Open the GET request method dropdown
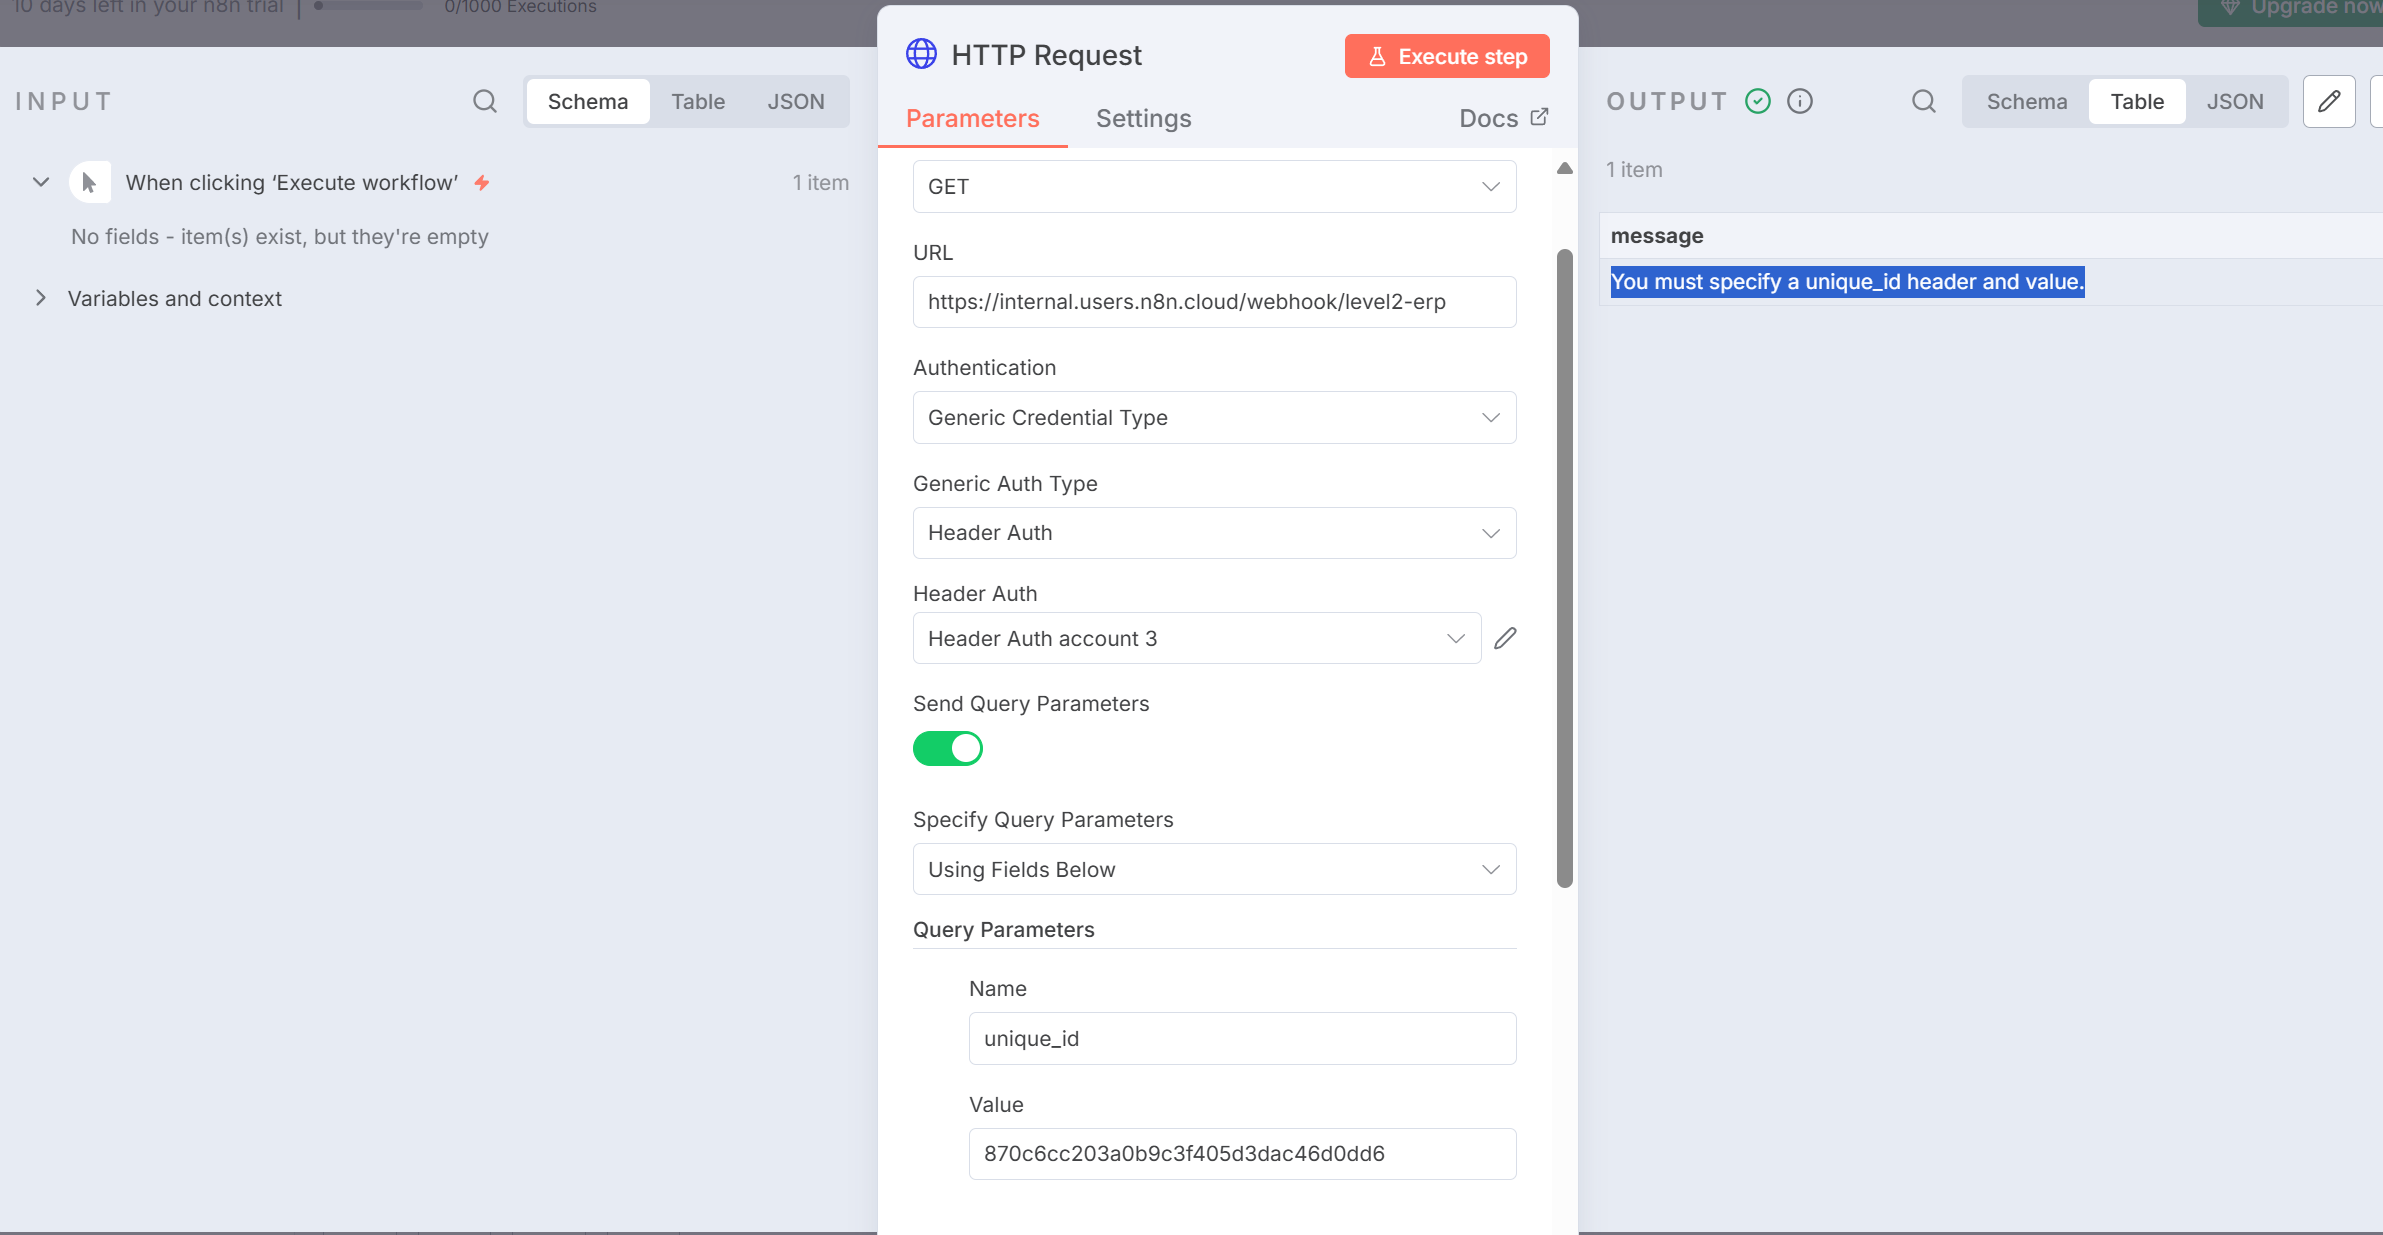The image size is (2383, 1235). (x=1213, y=186)
